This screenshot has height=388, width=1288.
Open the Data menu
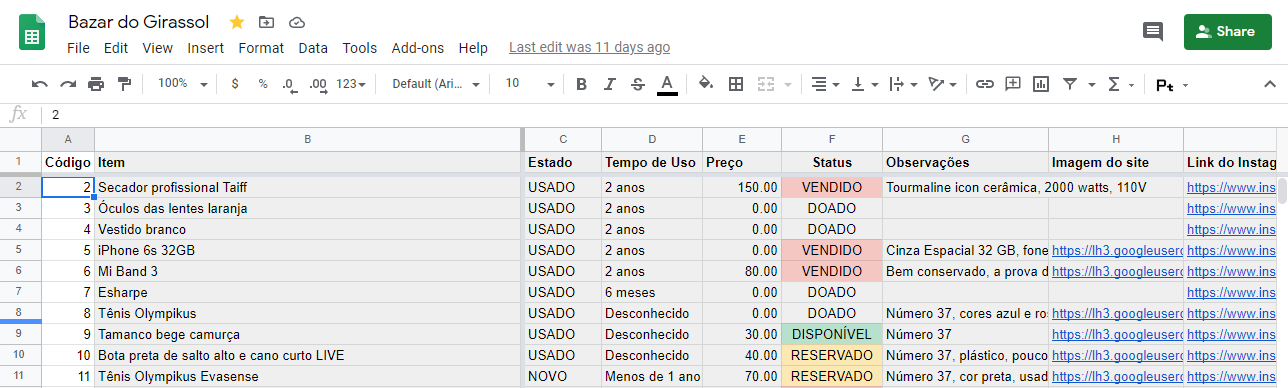click(313, 47)
